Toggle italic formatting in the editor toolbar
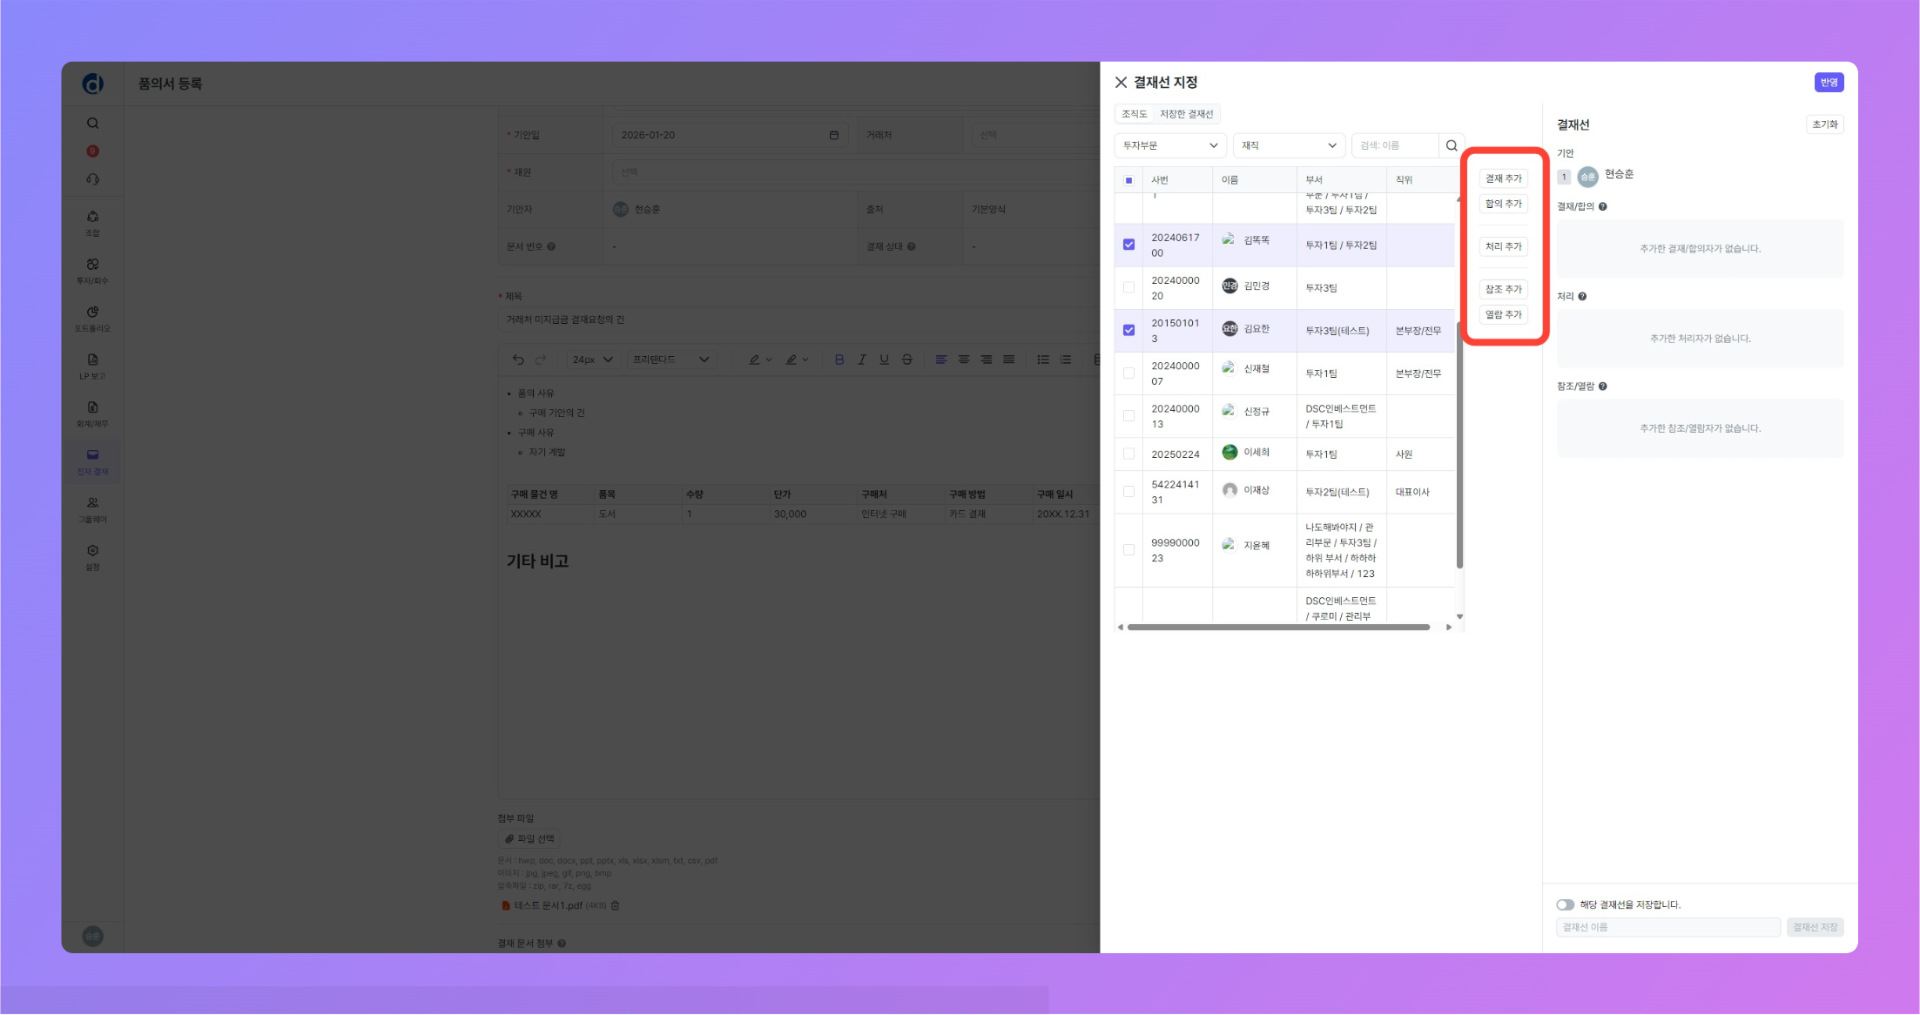 [862, 360]
